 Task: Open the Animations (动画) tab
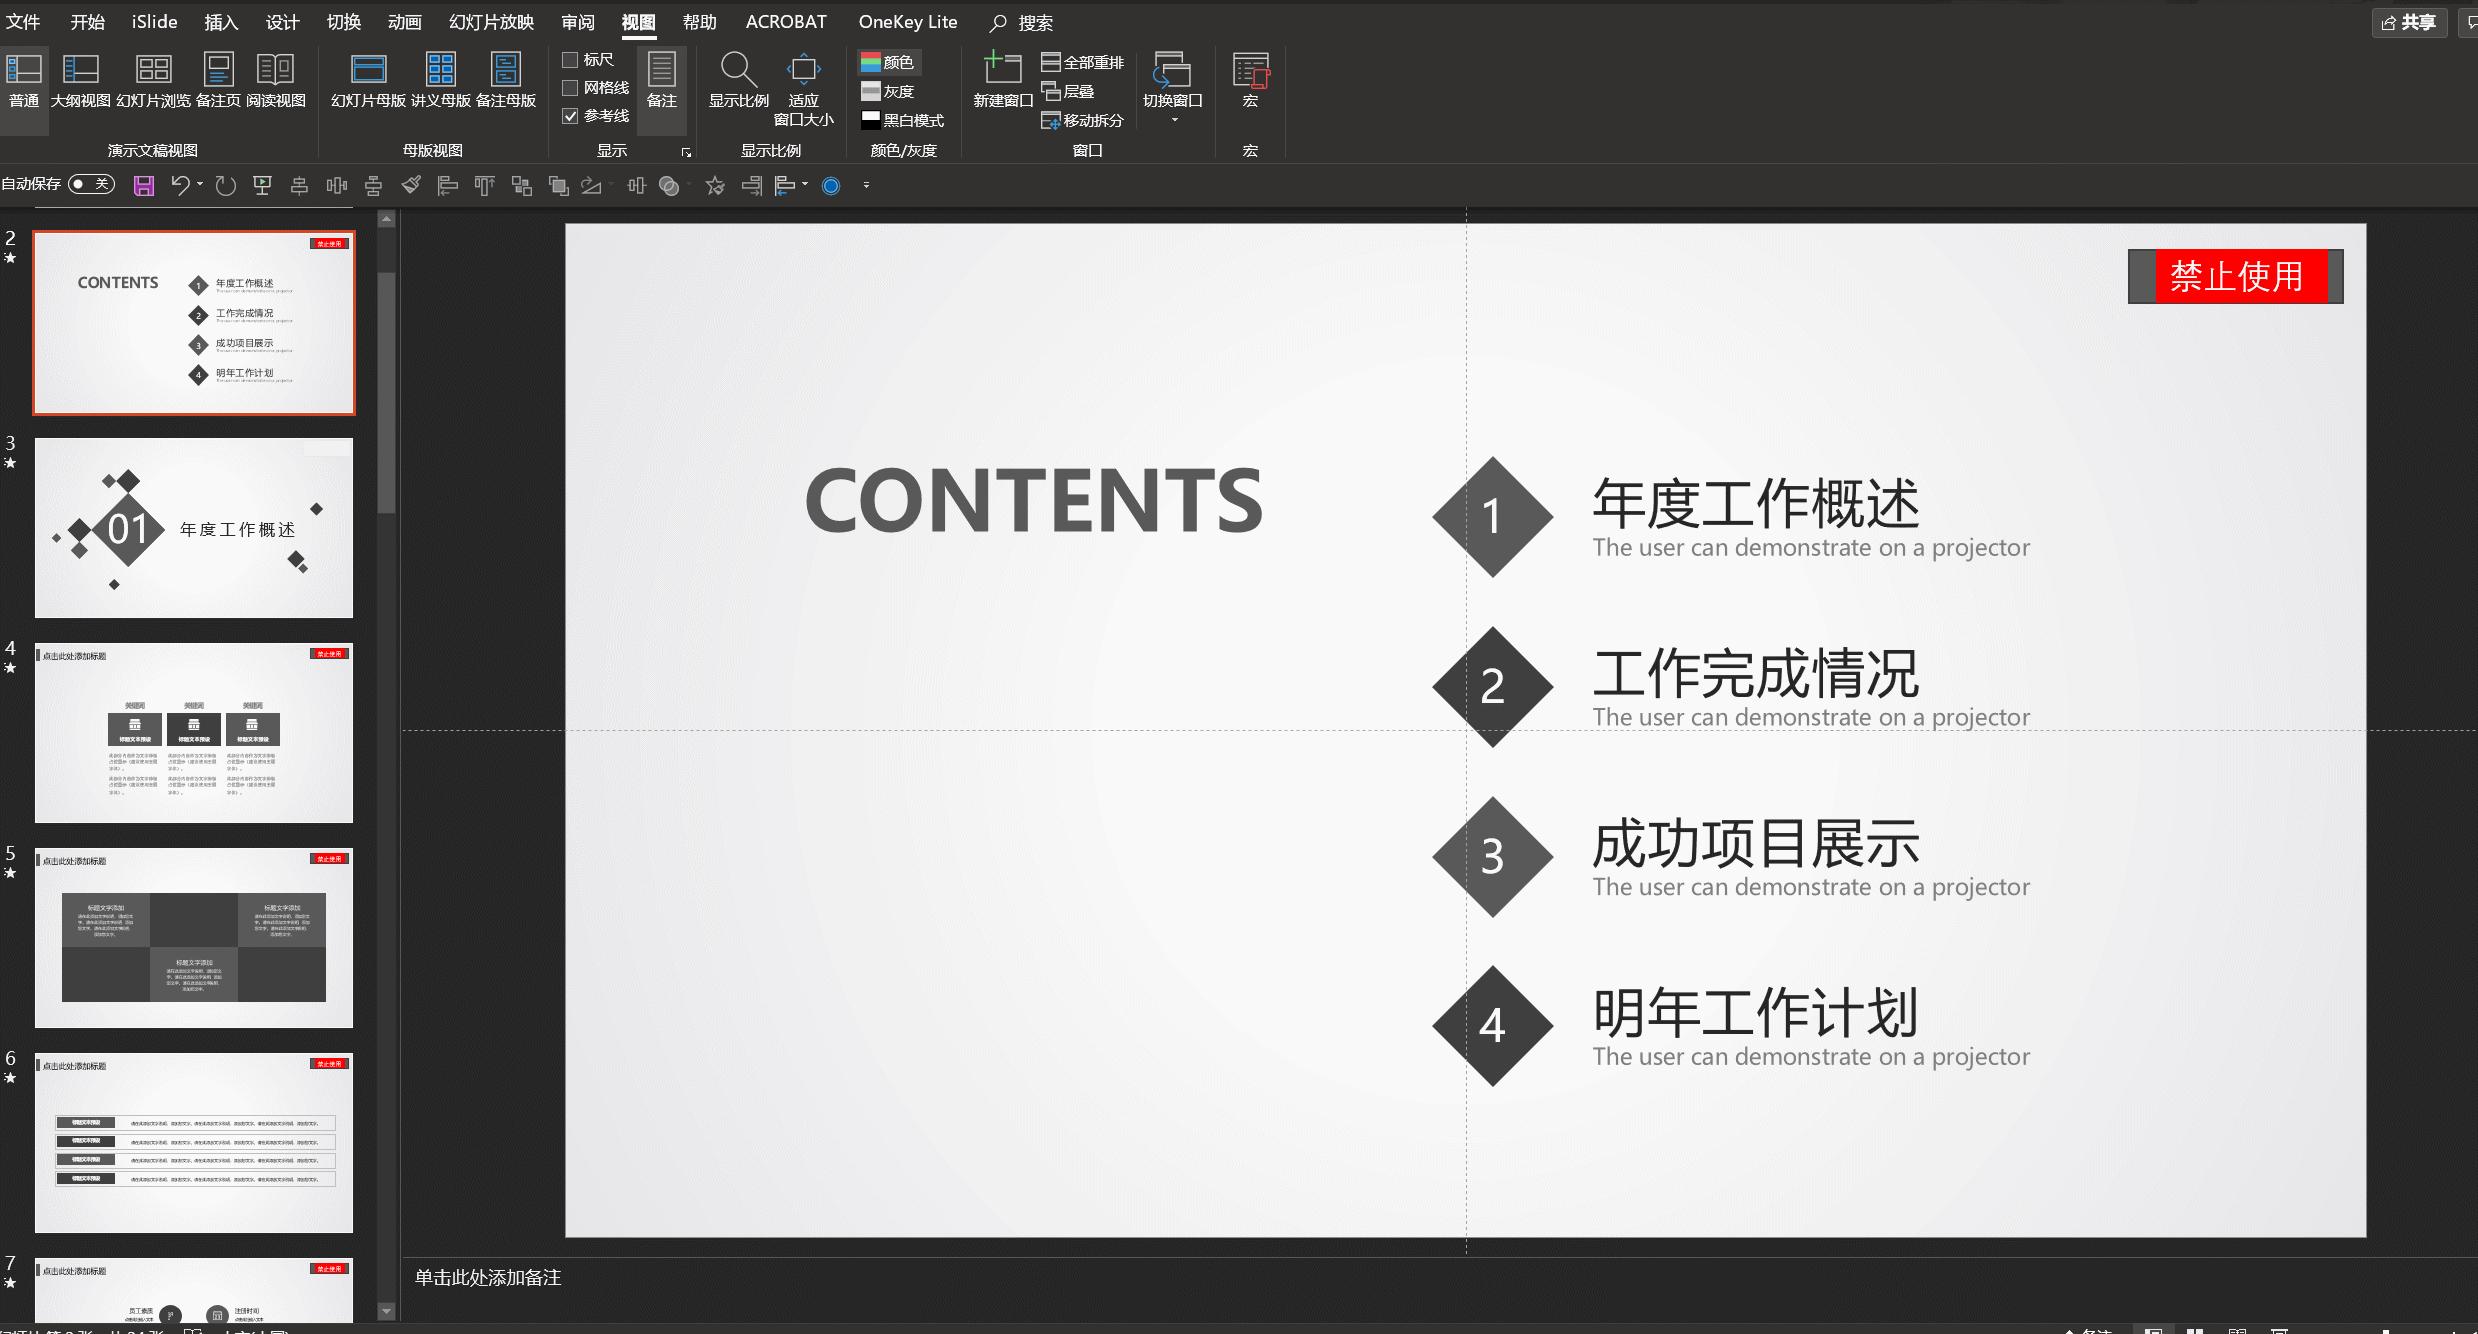(x=404, y=22)
